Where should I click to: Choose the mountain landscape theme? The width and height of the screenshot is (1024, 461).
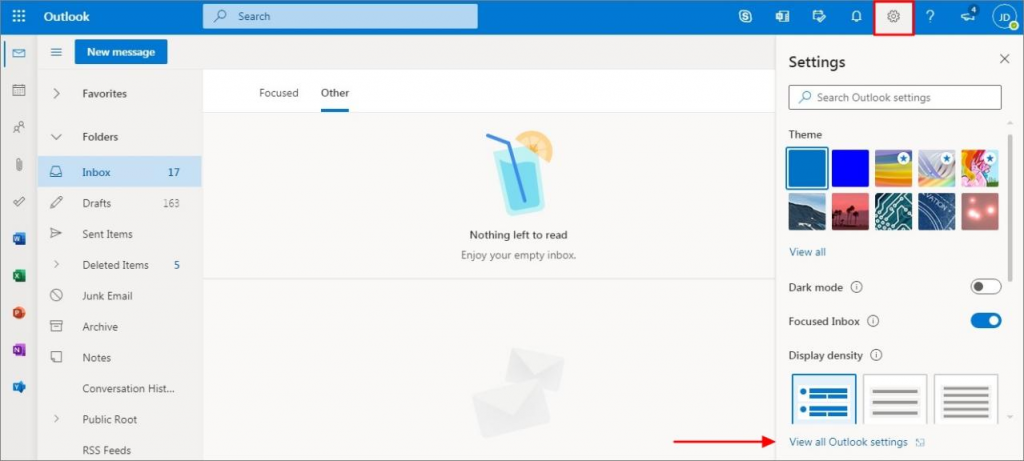click(807, 212)
